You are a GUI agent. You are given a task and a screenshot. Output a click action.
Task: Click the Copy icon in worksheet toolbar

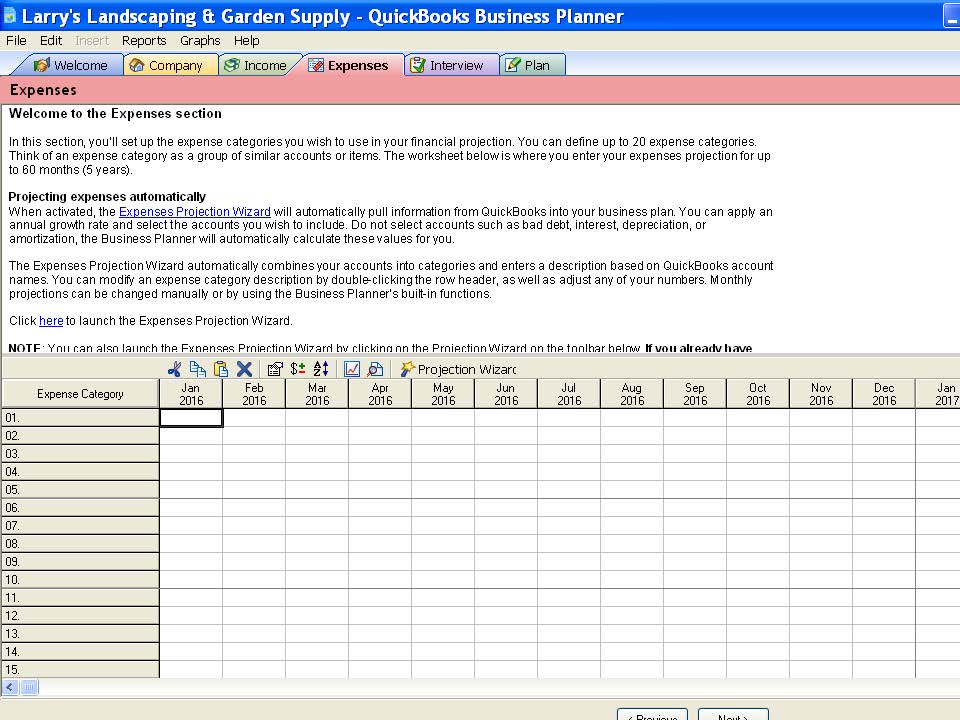tap(198, 369)
